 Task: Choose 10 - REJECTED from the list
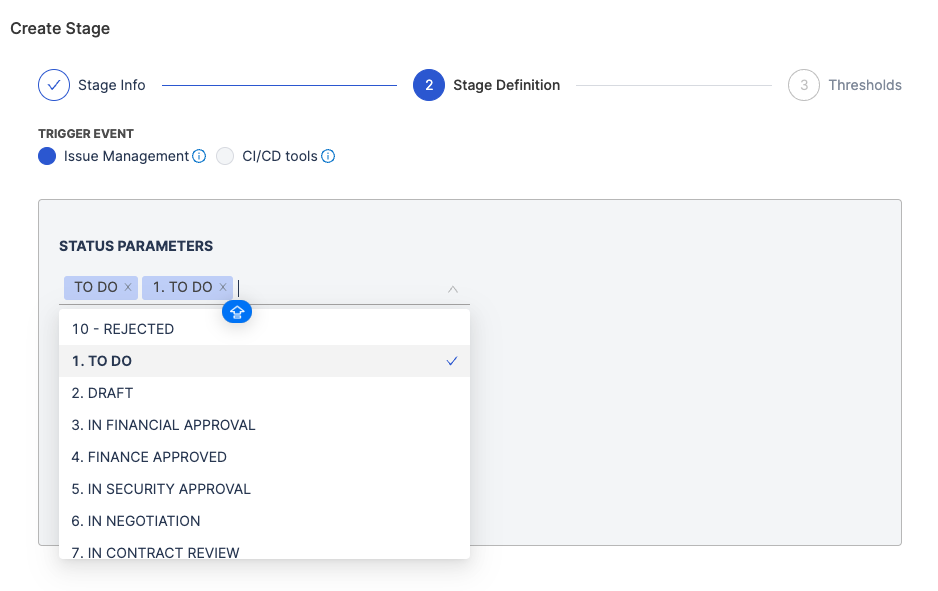click(264, 329)
